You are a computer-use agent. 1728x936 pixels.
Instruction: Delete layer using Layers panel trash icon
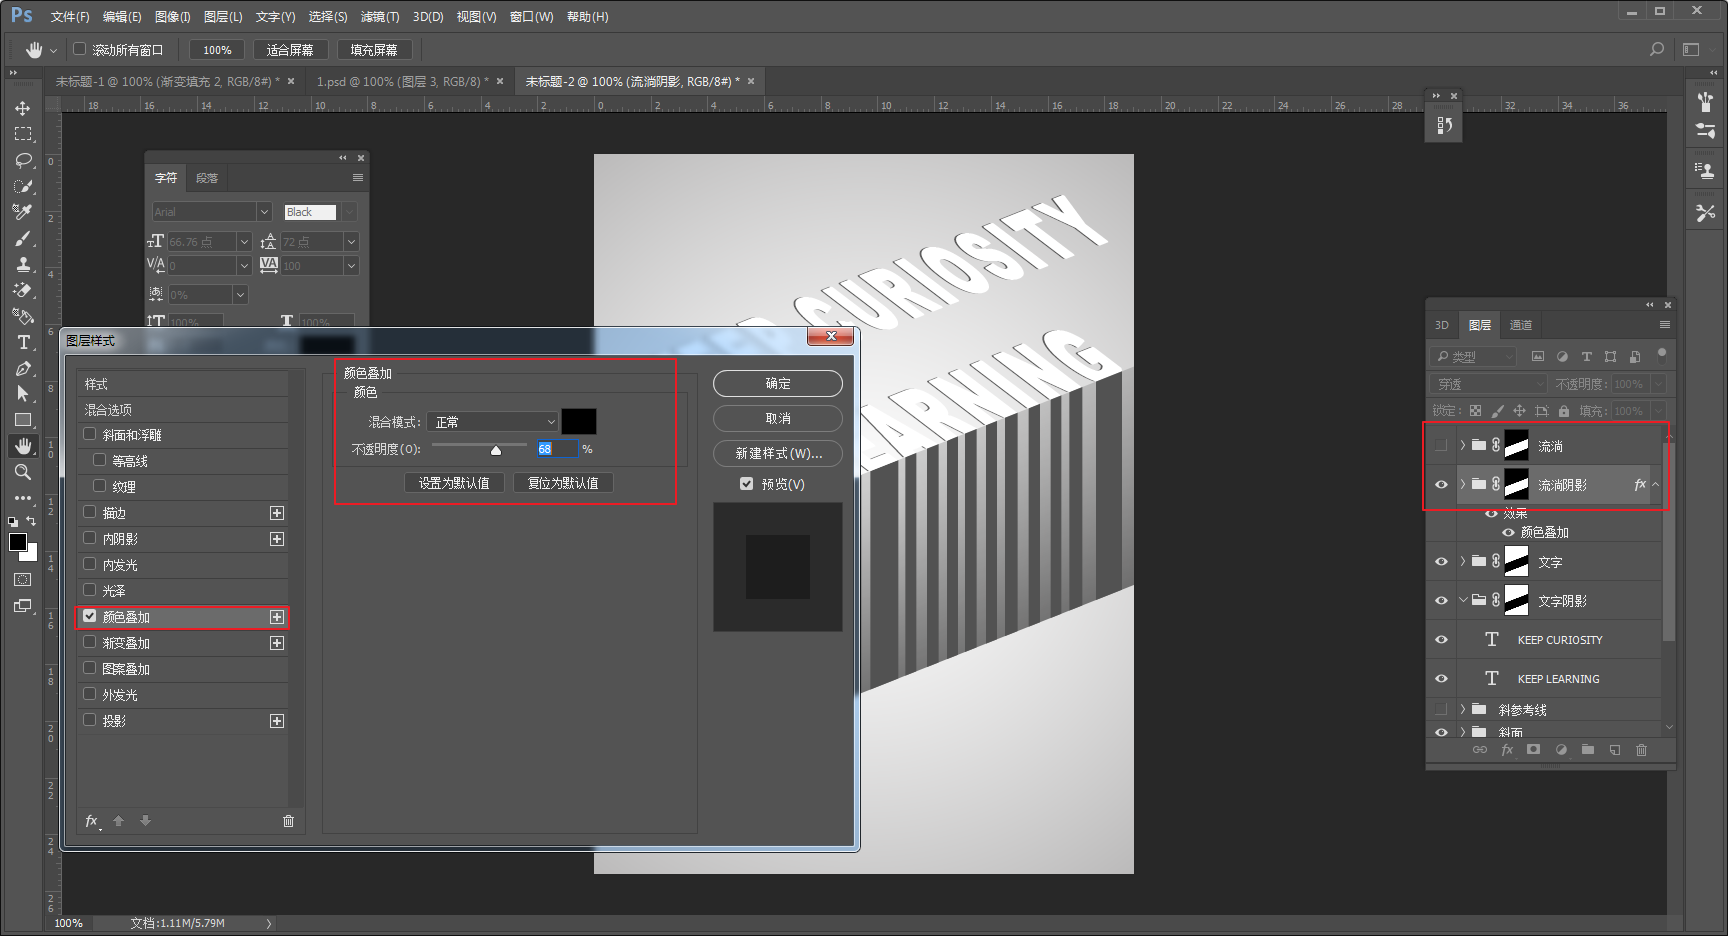click(x=1641, y=750)
